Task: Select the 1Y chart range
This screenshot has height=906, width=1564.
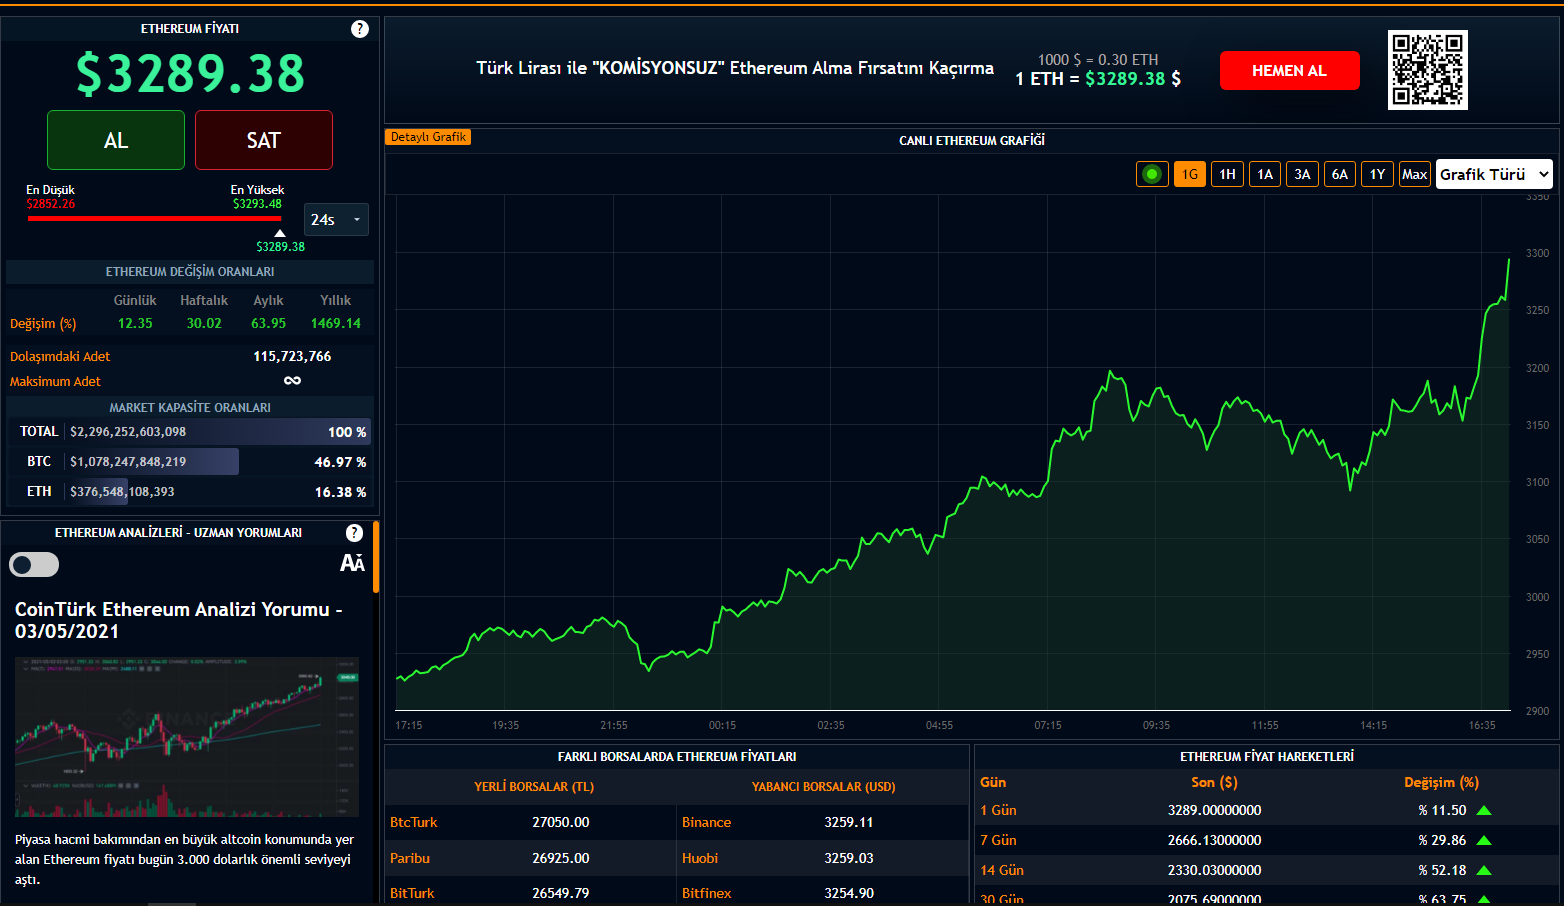Action: click(x=1377, y=174)
